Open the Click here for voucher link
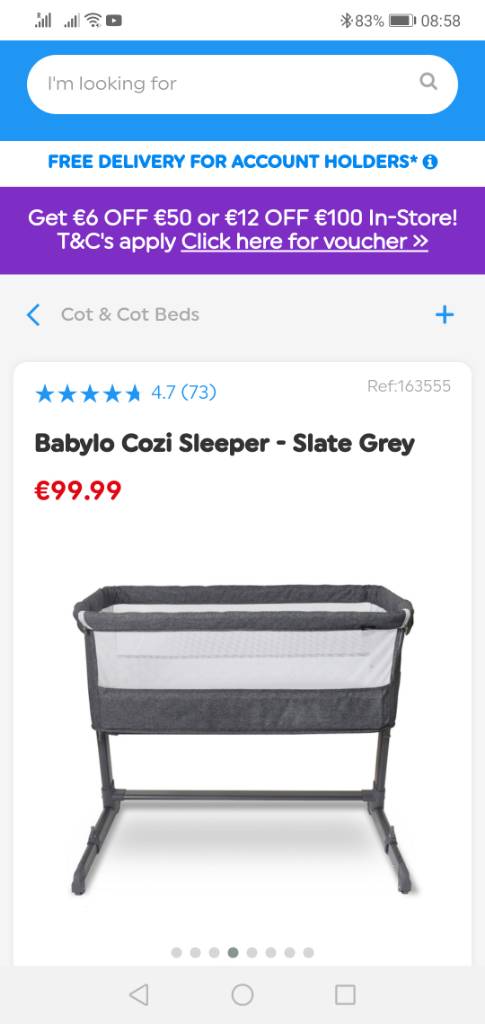Image resolution: width=485 pixels, height=1024 pixels. point(304,242)
